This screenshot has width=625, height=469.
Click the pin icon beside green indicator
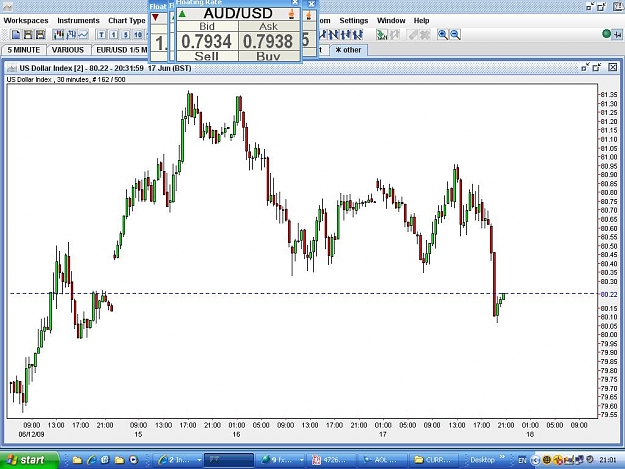(617, 35)
